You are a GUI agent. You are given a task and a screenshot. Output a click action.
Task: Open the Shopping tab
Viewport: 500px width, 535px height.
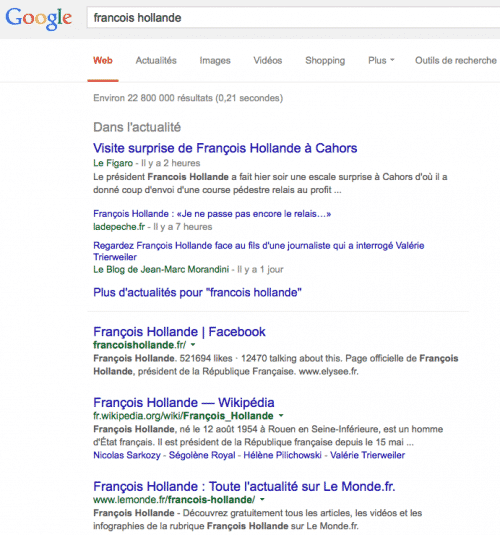(325, 60)
